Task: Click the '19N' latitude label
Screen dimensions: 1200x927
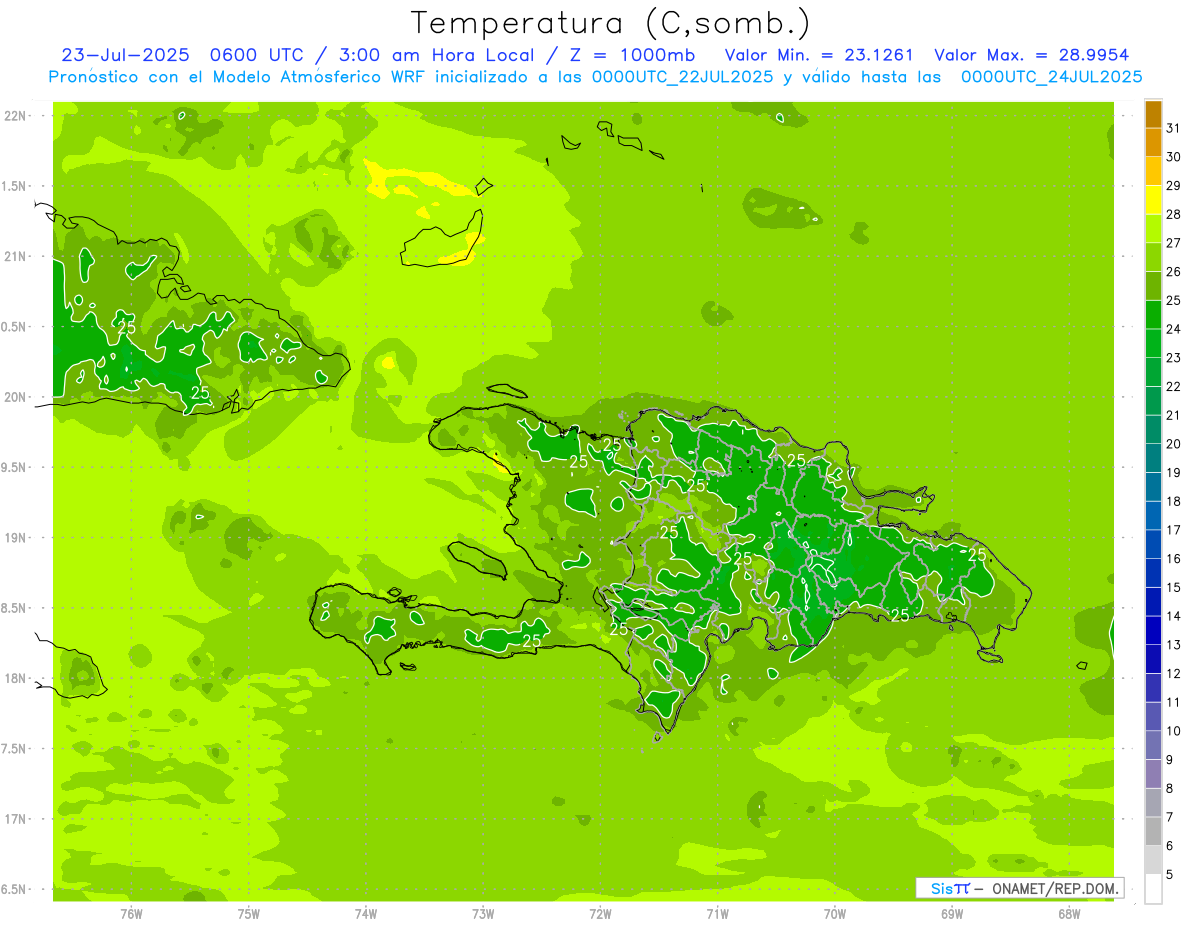Action: [16, 537]
